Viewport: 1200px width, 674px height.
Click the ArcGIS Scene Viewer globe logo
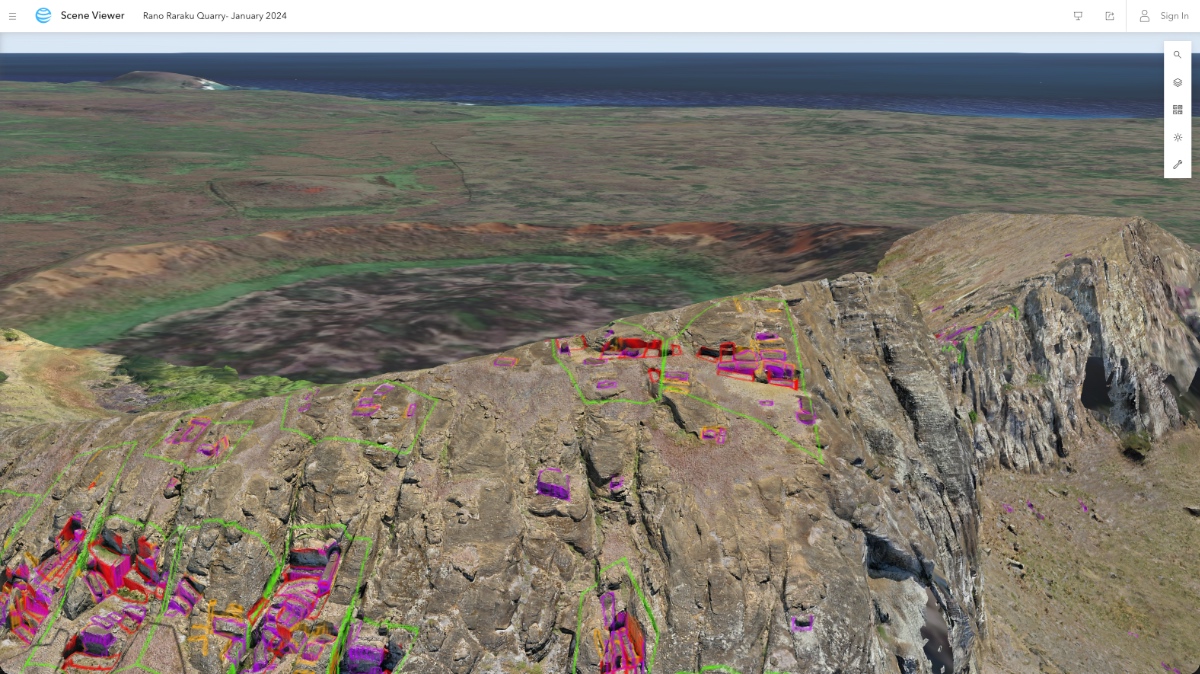[x=42, y=15]
